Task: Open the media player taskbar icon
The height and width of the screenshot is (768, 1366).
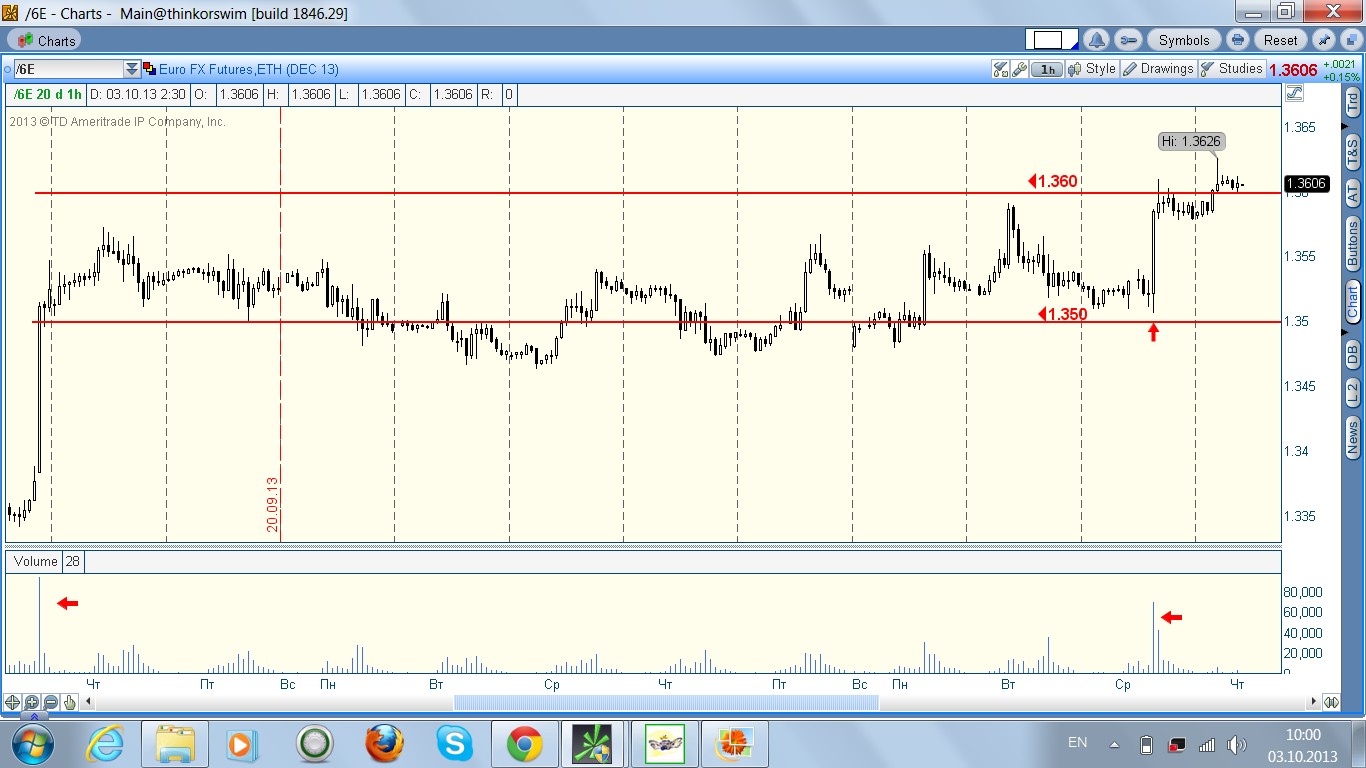Action: [240, 743]
